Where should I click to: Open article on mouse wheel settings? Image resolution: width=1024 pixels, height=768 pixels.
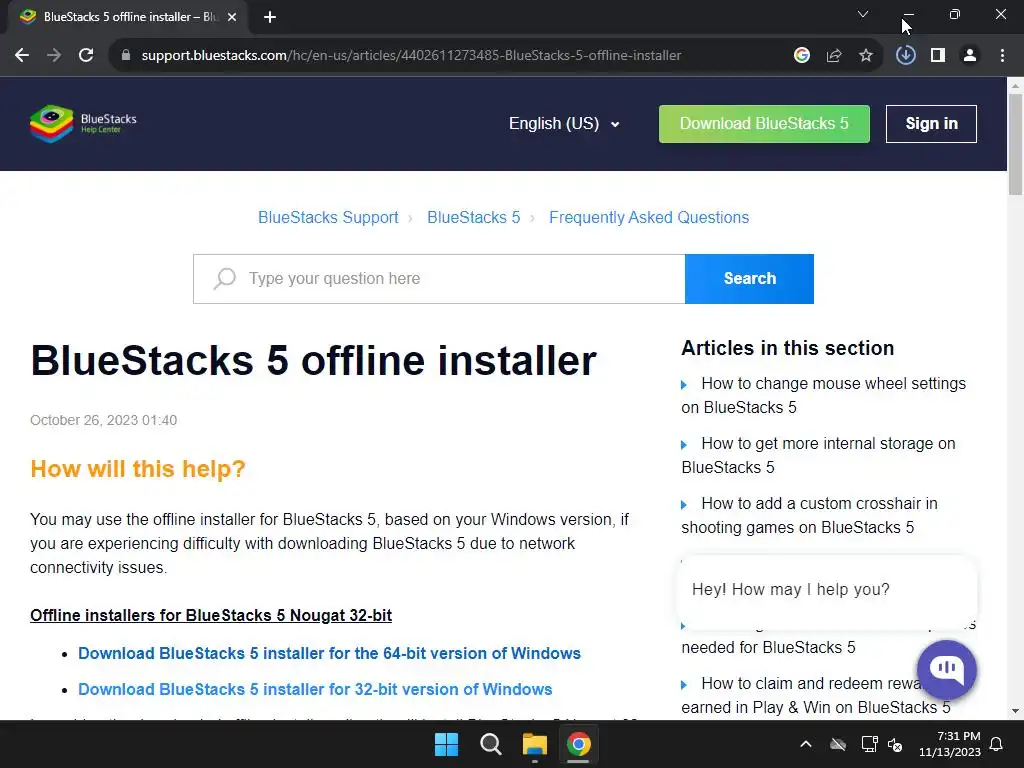pyautogui.click(x=824, y=395)
